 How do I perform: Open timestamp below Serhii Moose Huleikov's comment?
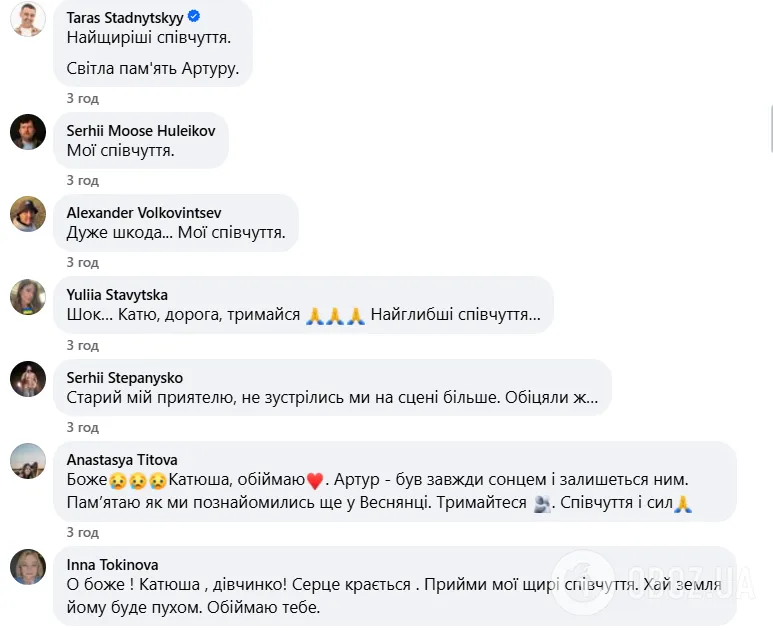pos(83,181)
